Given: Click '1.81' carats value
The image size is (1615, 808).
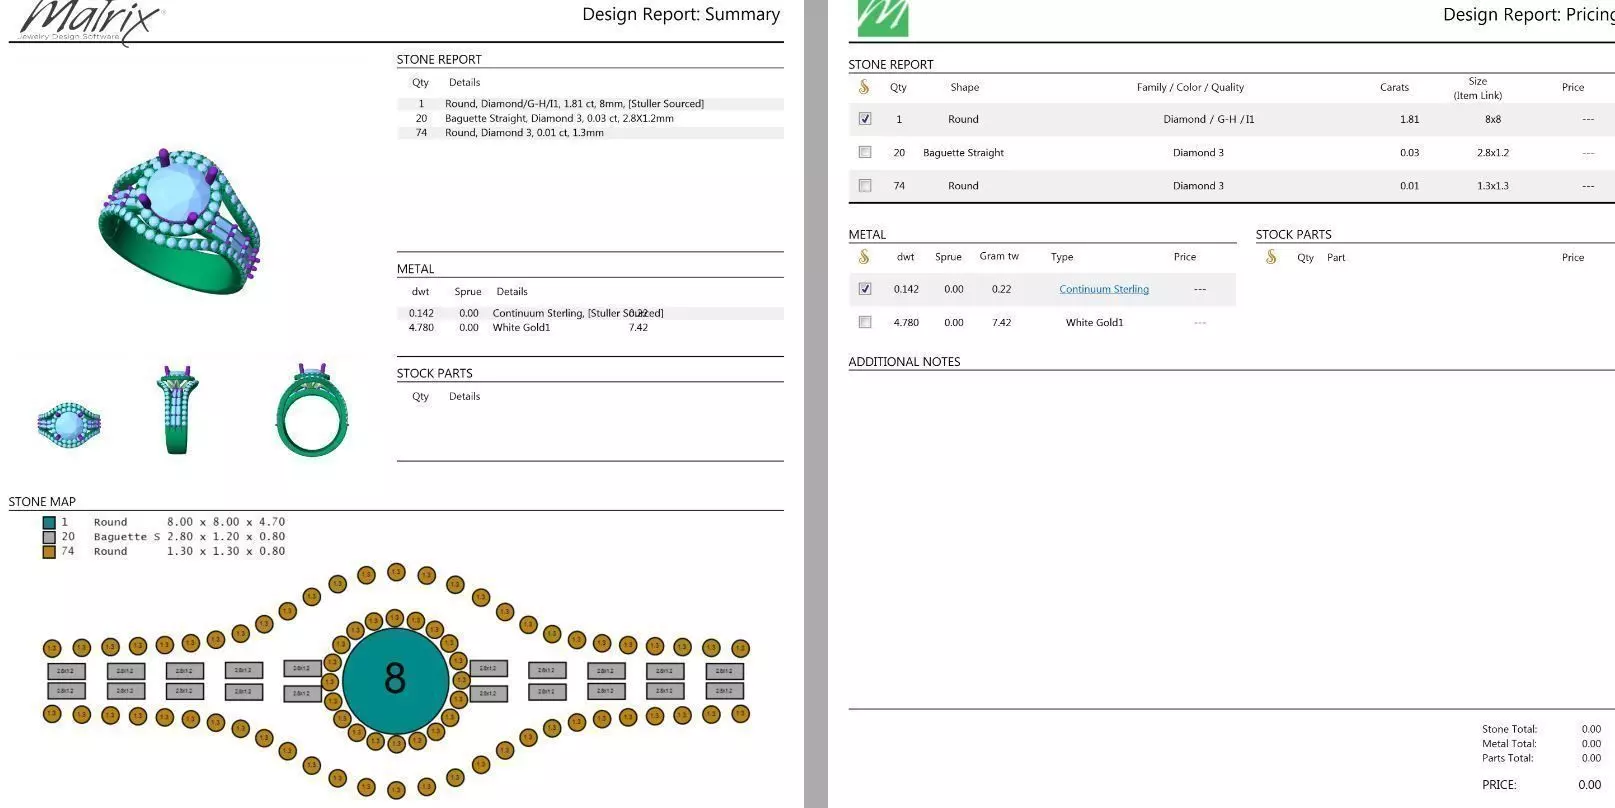Looking at the screenshot, I should (1409, 119).
